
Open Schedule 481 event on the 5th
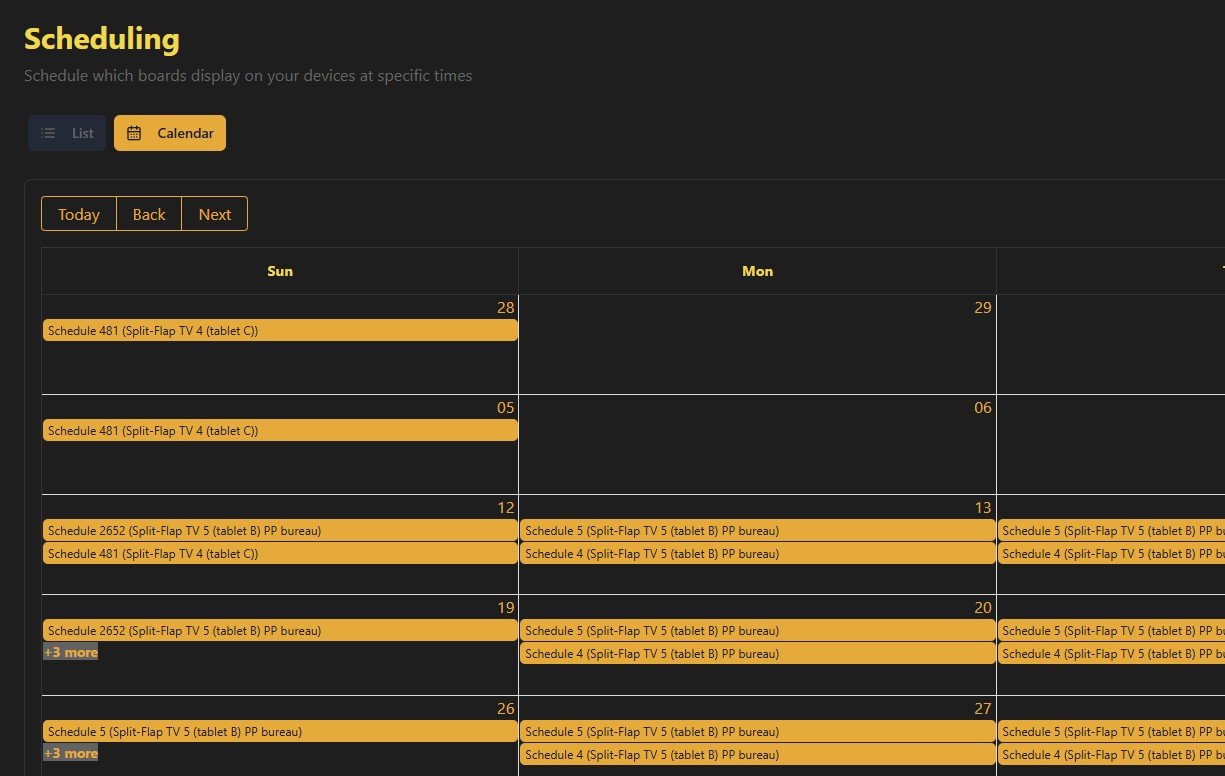coord(280,431)
